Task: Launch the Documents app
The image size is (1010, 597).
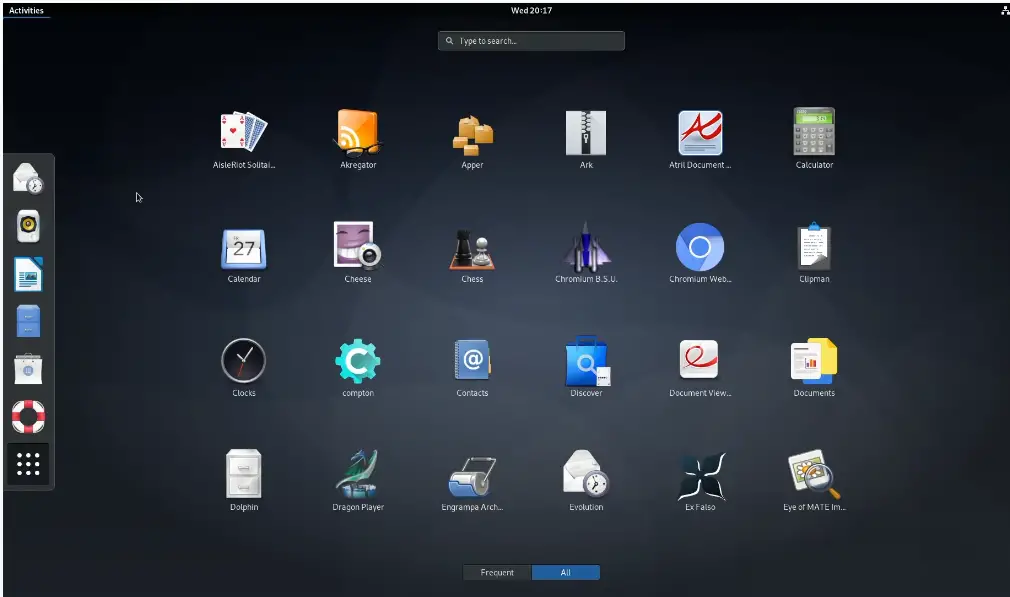Action: [x=814, y=361]
